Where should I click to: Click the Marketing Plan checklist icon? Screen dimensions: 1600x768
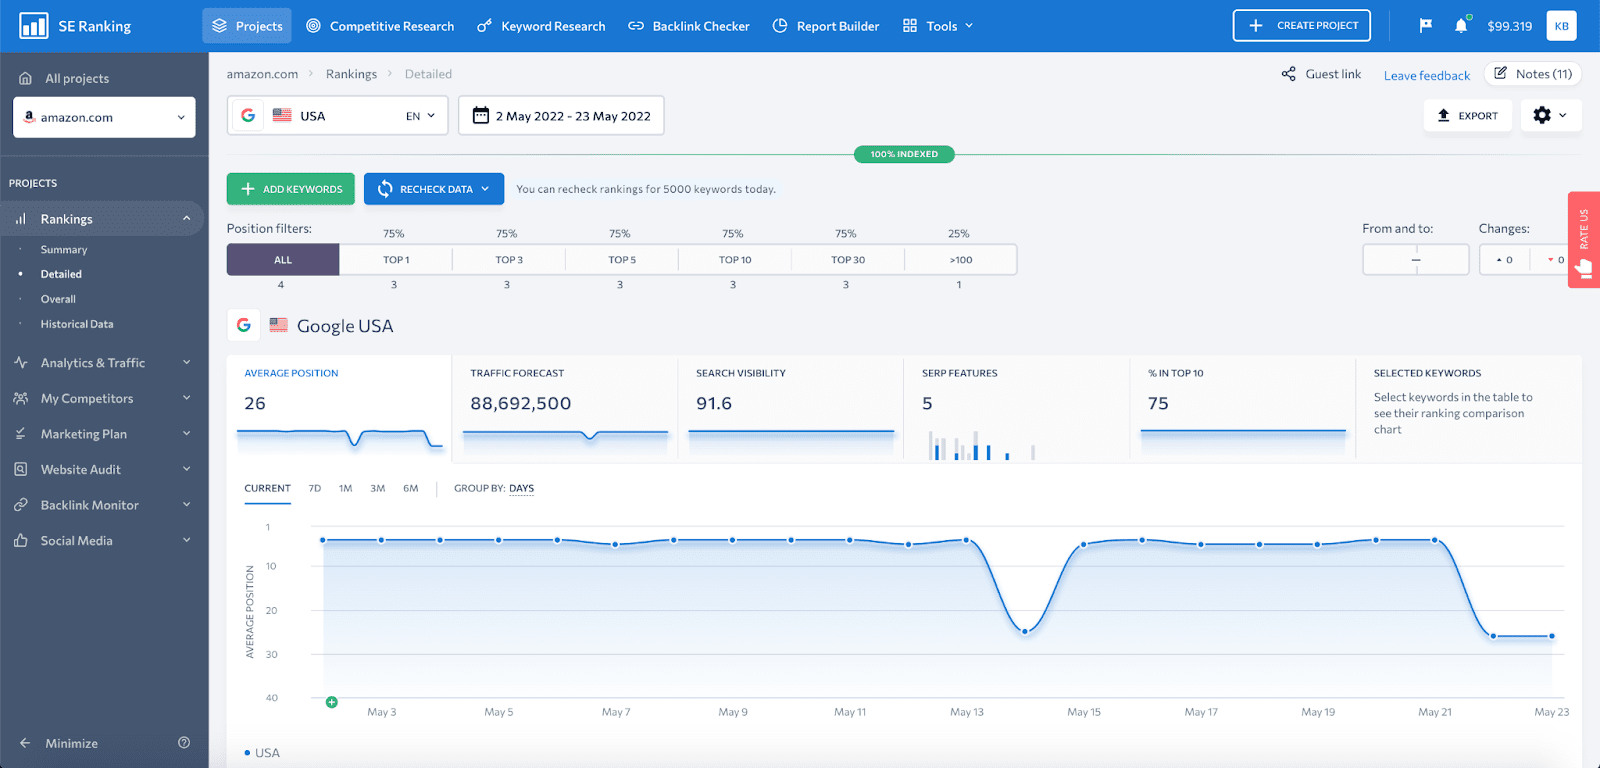coord(21,434)
